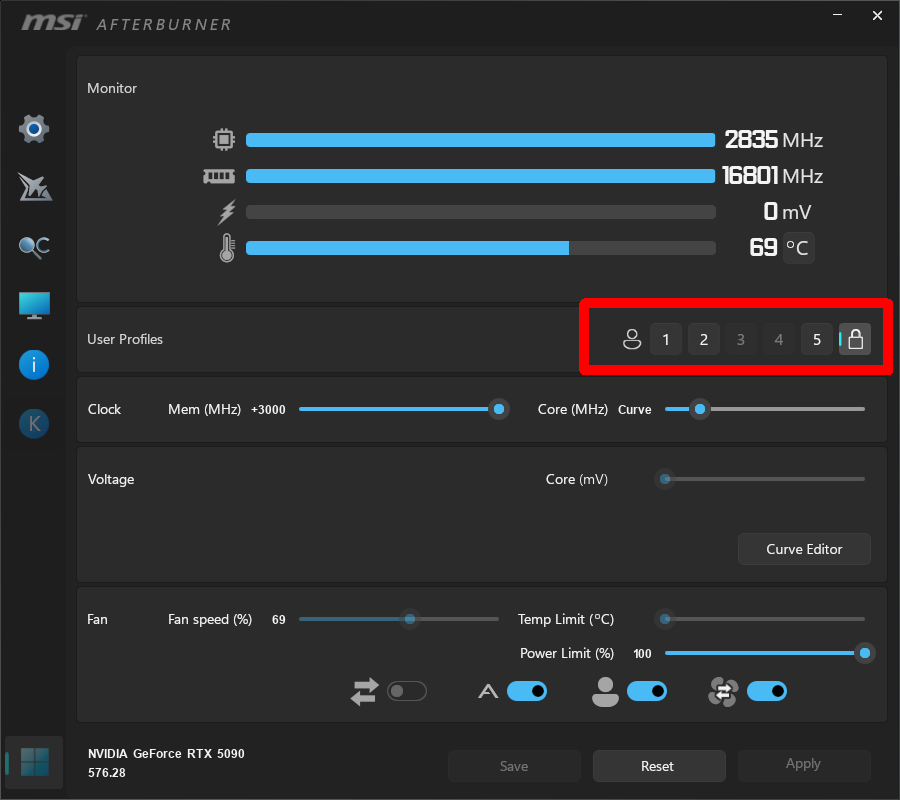Viewport: 900px width, 800px height.
Task: Close the Afterburner window
Action: (877, 15)
